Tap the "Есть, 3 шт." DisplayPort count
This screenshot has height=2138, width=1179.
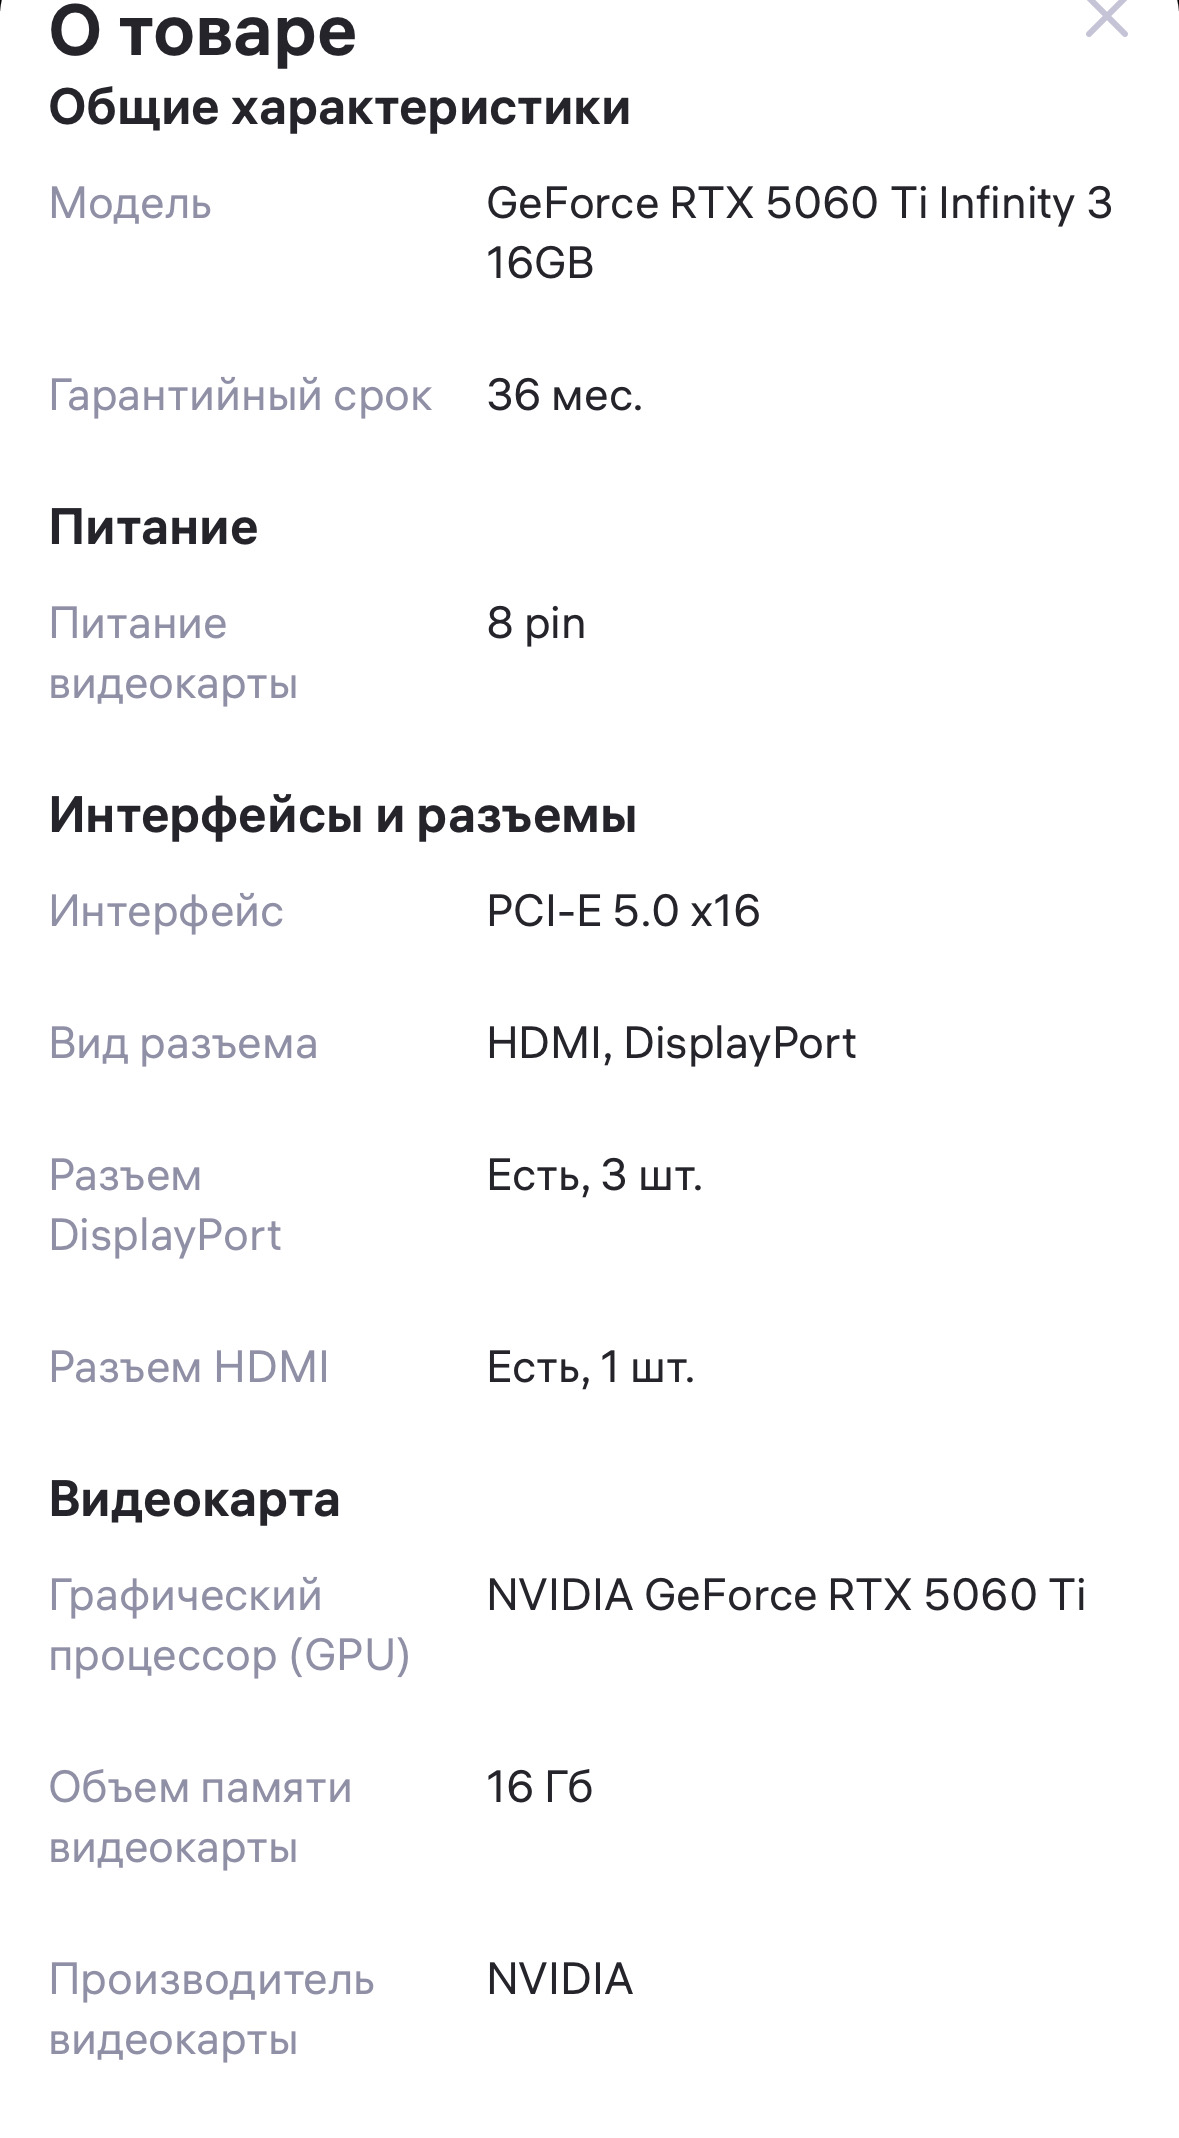(594, 1176)
